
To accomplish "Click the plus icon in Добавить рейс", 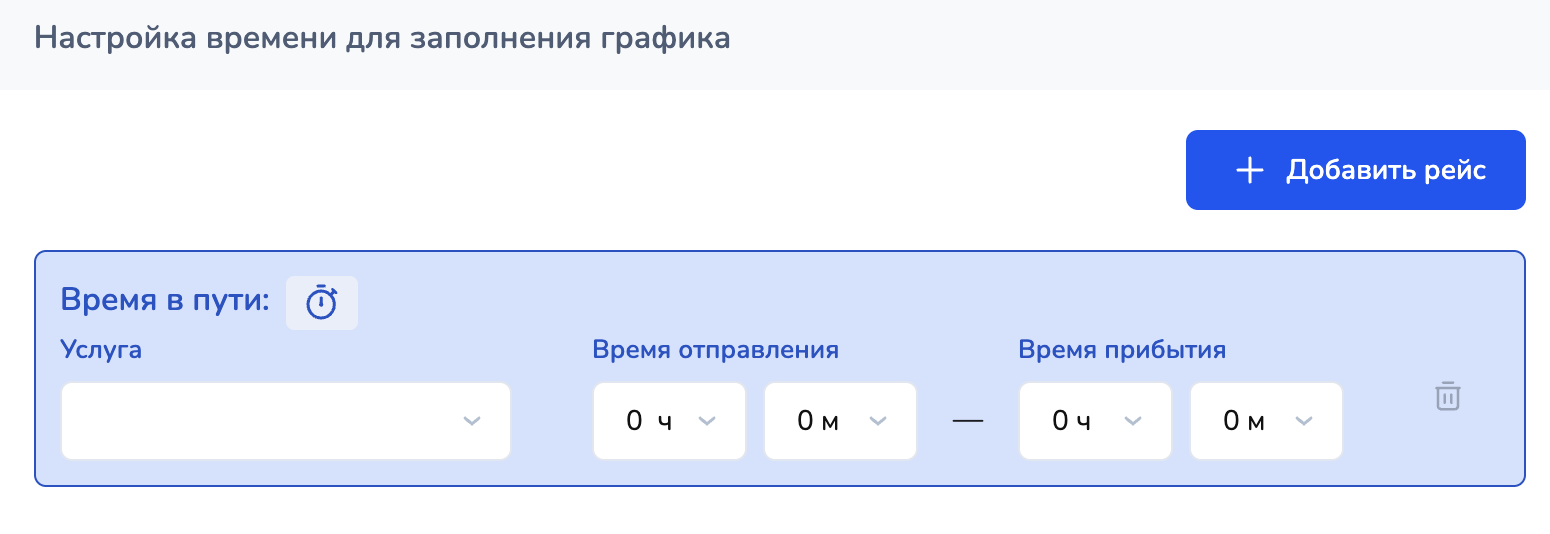I will [x=1249, y=170].
